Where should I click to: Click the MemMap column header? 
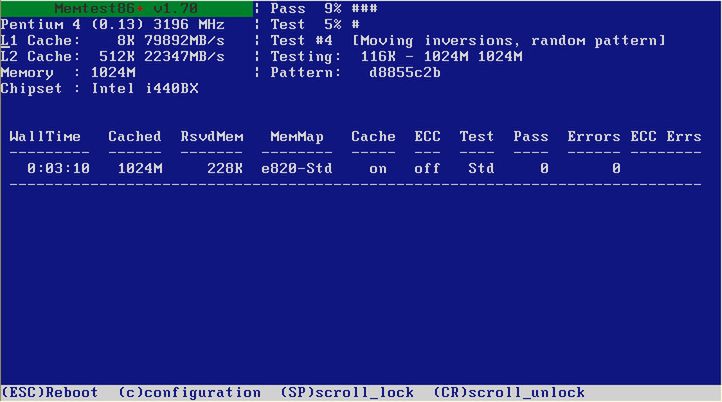coord(297,136)
